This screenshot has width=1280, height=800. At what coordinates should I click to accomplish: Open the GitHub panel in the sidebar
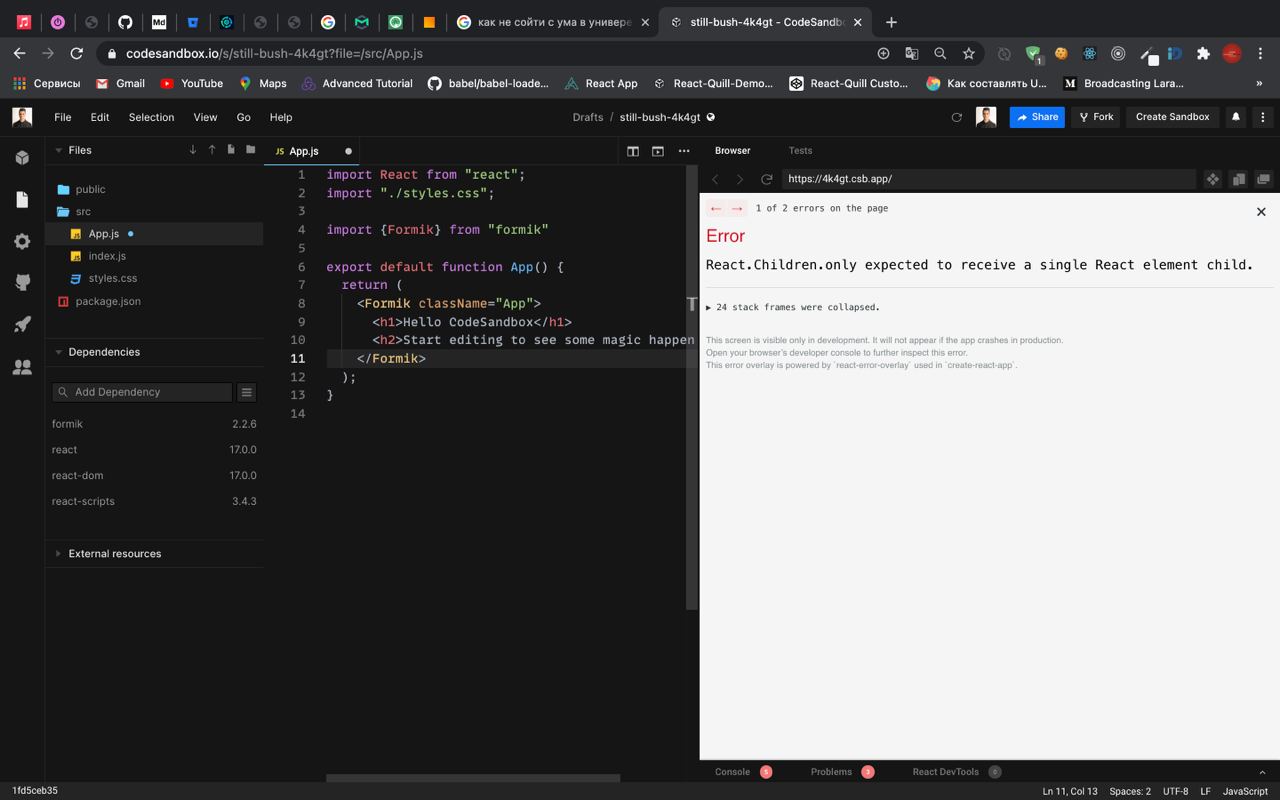pyautogui.click(x=22, y=283)
